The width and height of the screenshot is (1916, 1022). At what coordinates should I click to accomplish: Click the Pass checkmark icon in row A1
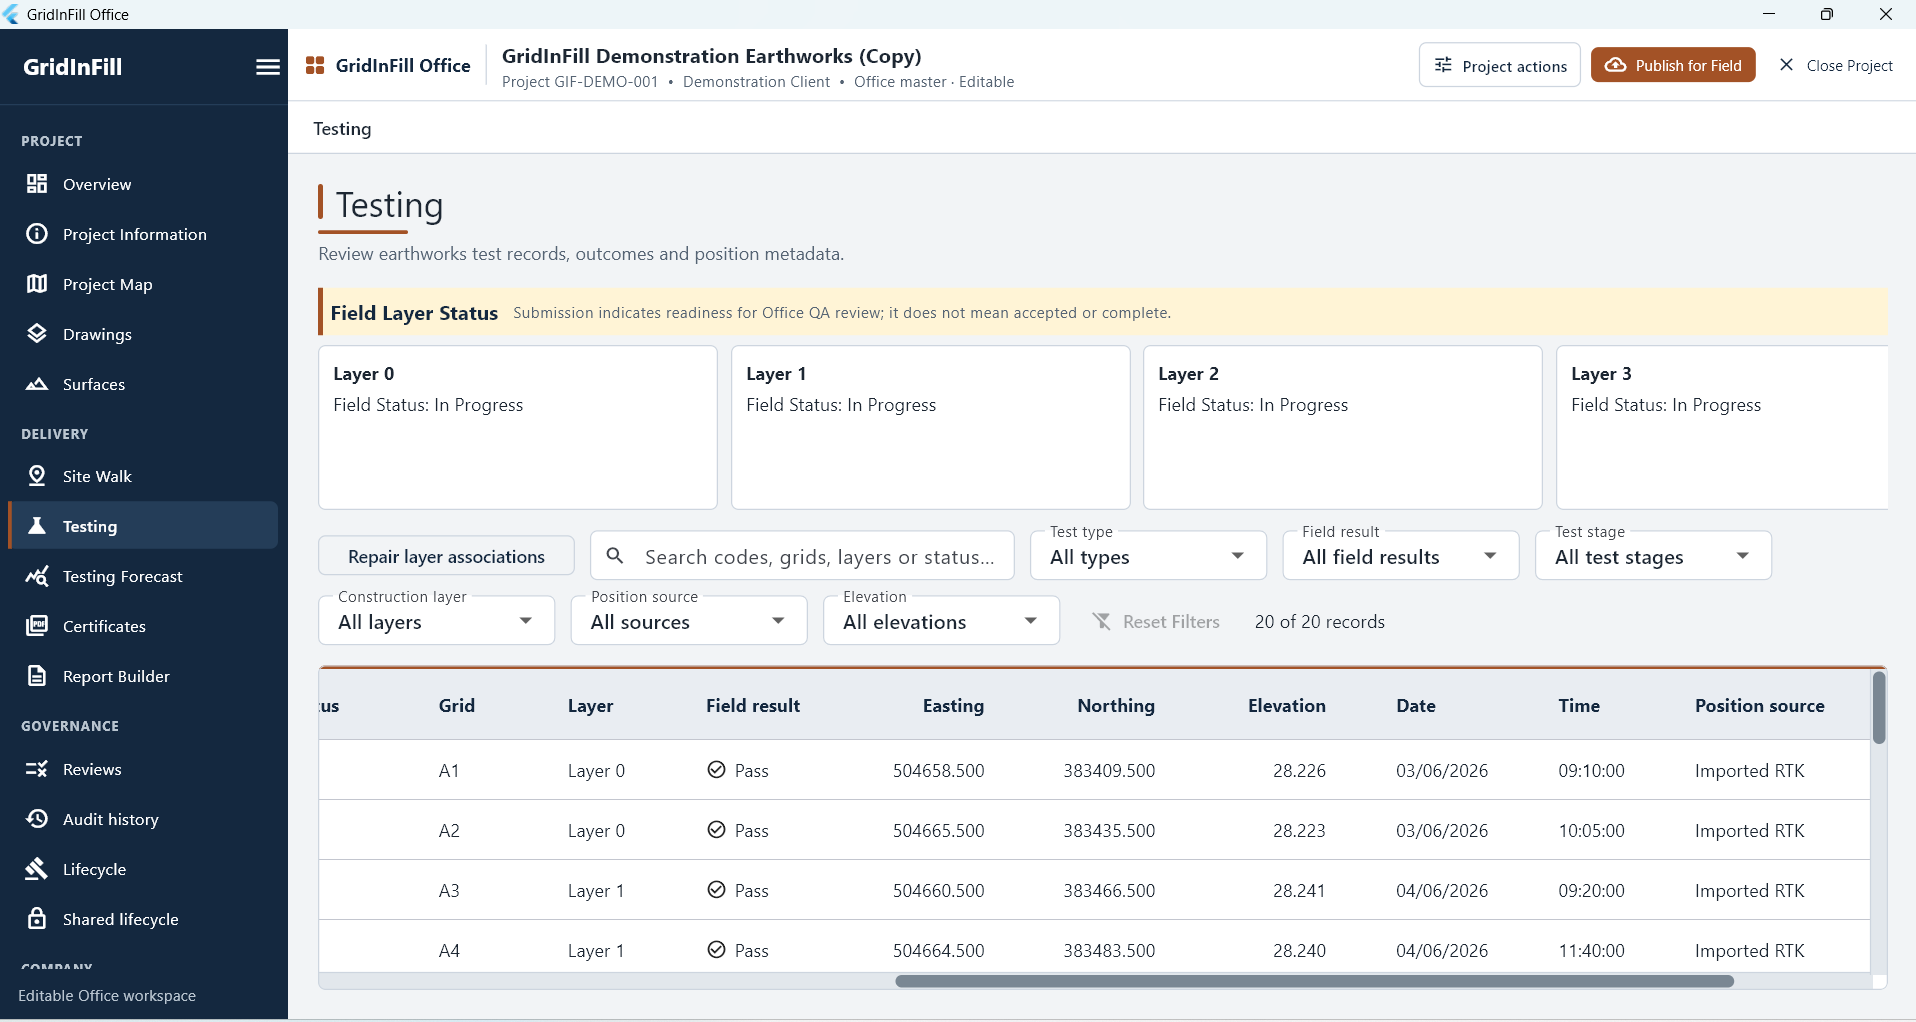716,770
